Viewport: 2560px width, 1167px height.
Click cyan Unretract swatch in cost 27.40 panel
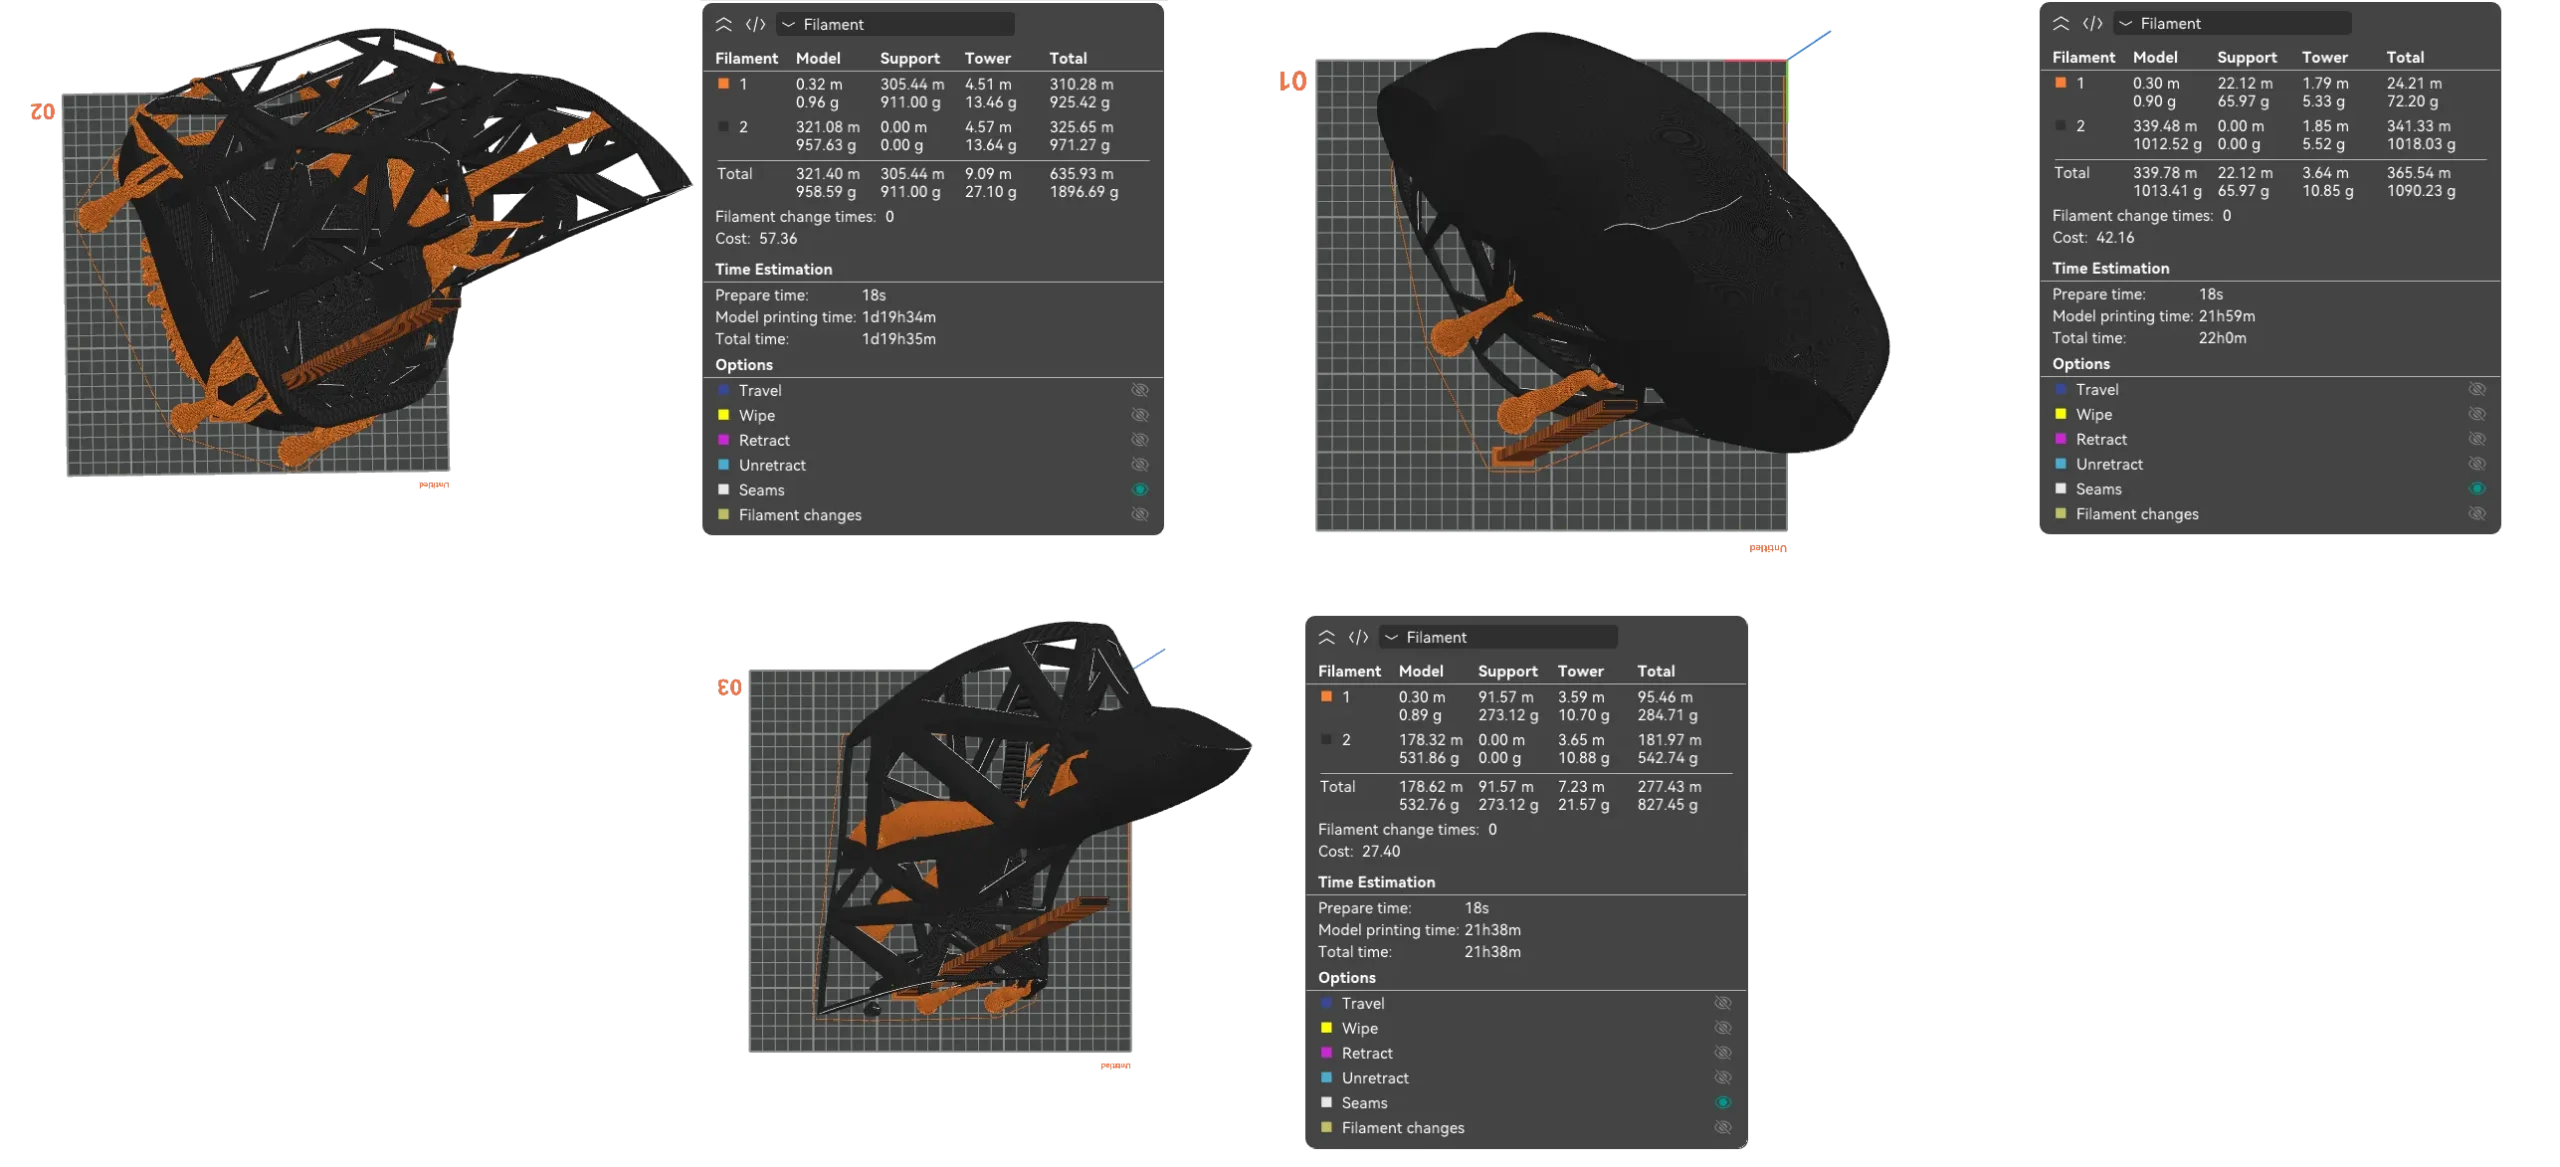pyautogui.click(x=1326, y=1078)
